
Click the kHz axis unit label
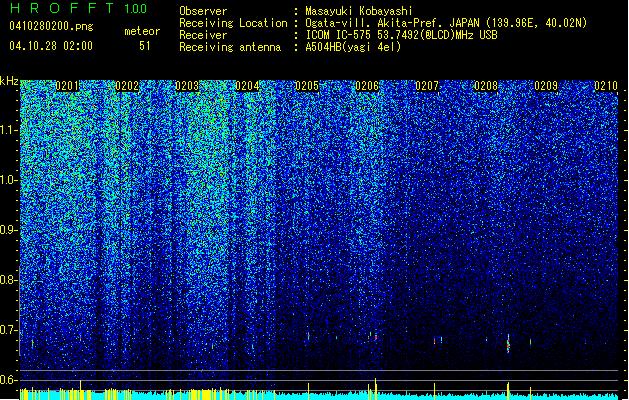click(x=9, y=81)
